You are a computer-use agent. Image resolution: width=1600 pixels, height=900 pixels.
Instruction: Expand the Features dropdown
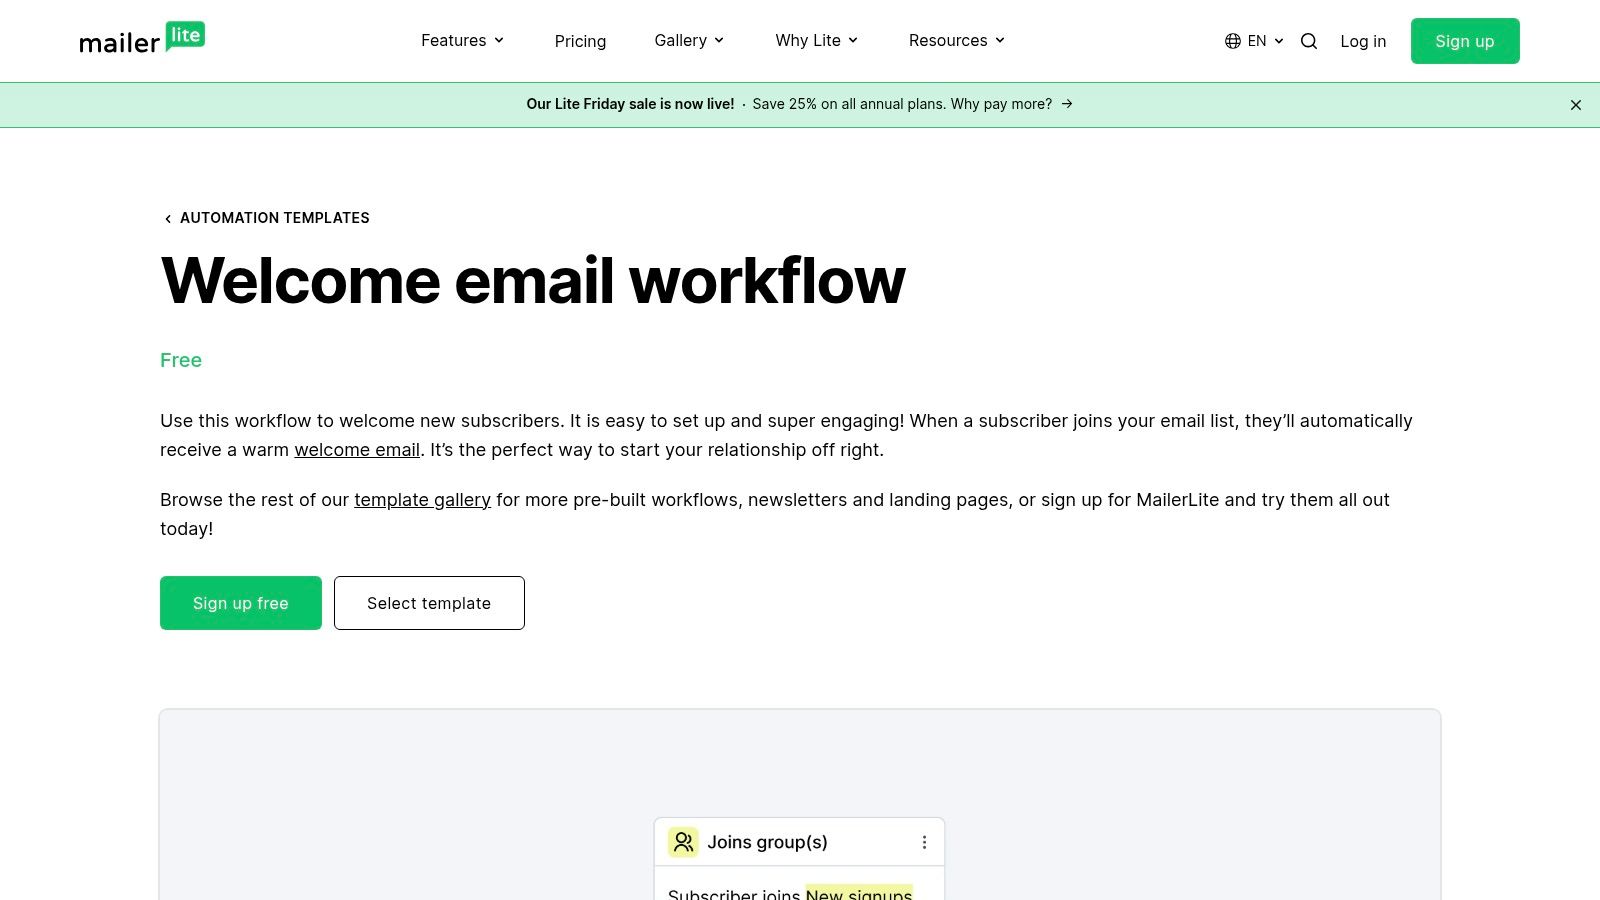462,40
